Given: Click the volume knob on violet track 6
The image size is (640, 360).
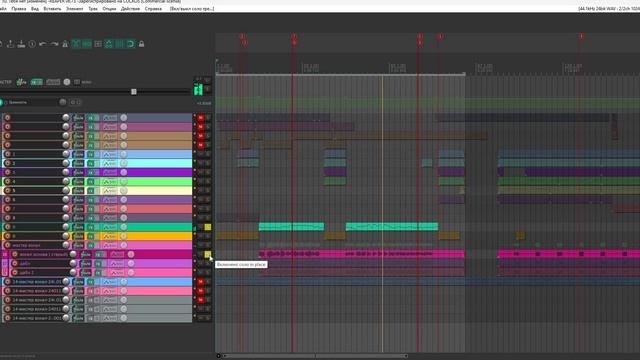Looking at the screenshot, I should click(66, 200).
